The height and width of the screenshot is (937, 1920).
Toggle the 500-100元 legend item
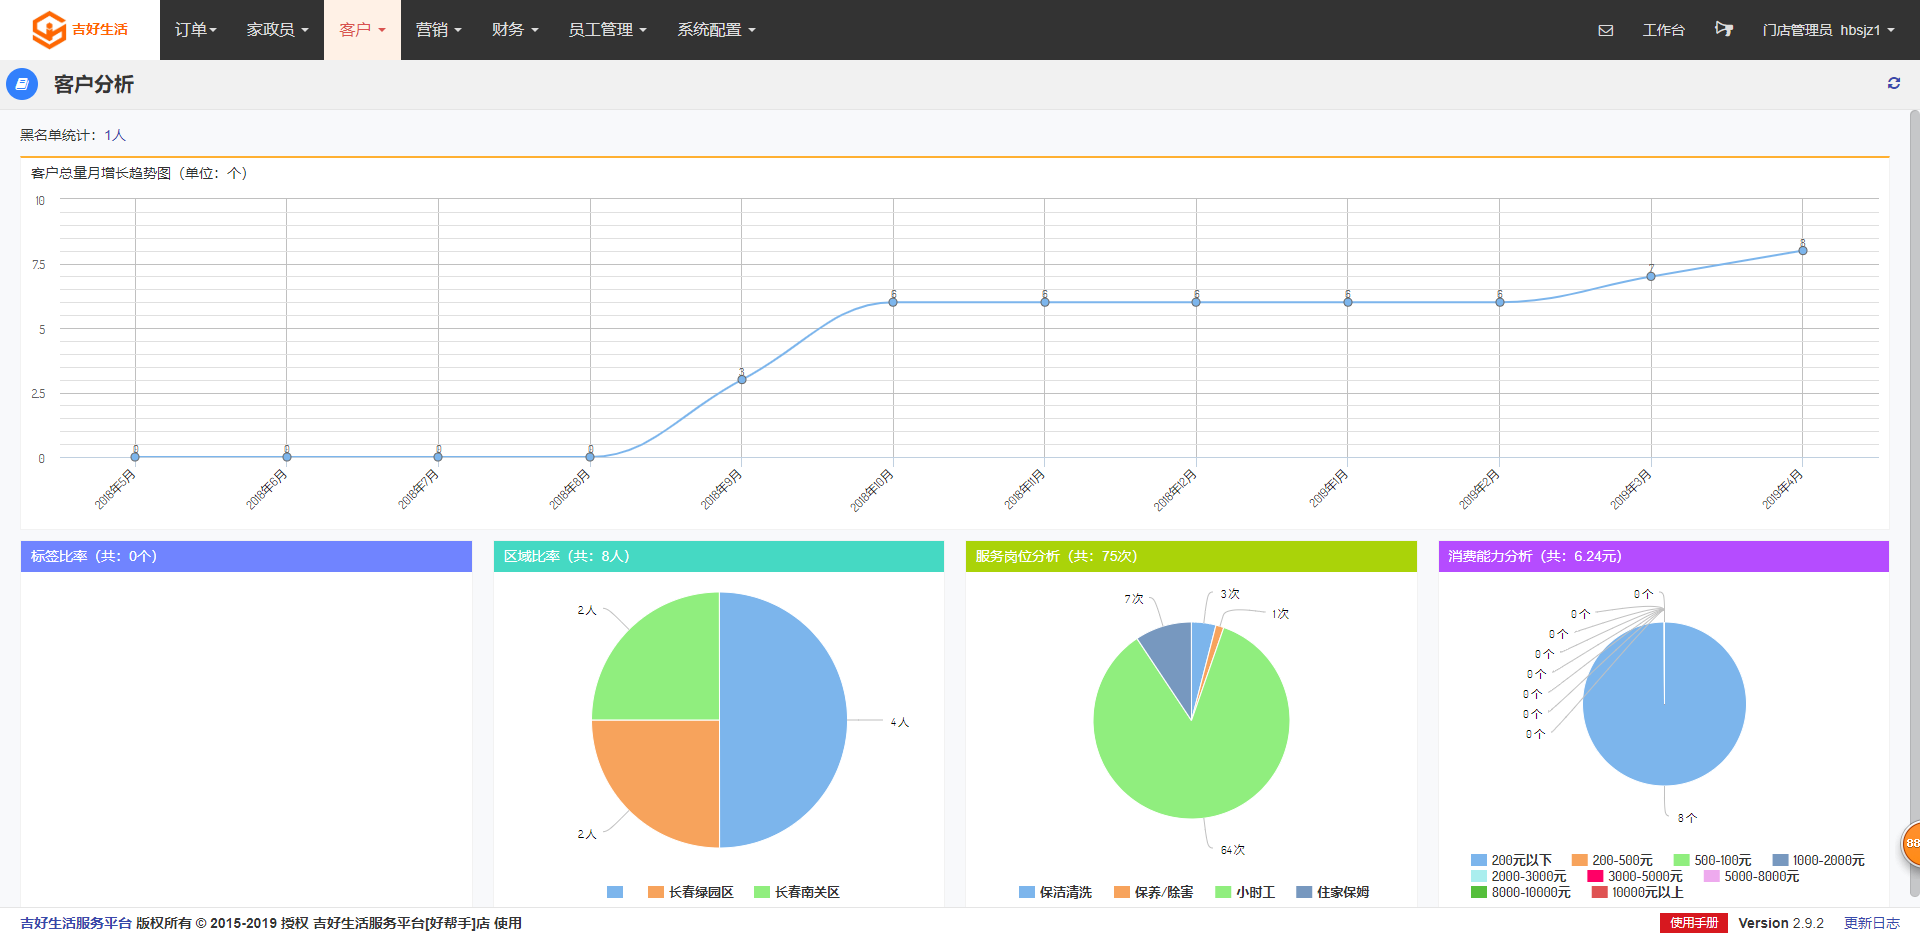point(1712,860)
